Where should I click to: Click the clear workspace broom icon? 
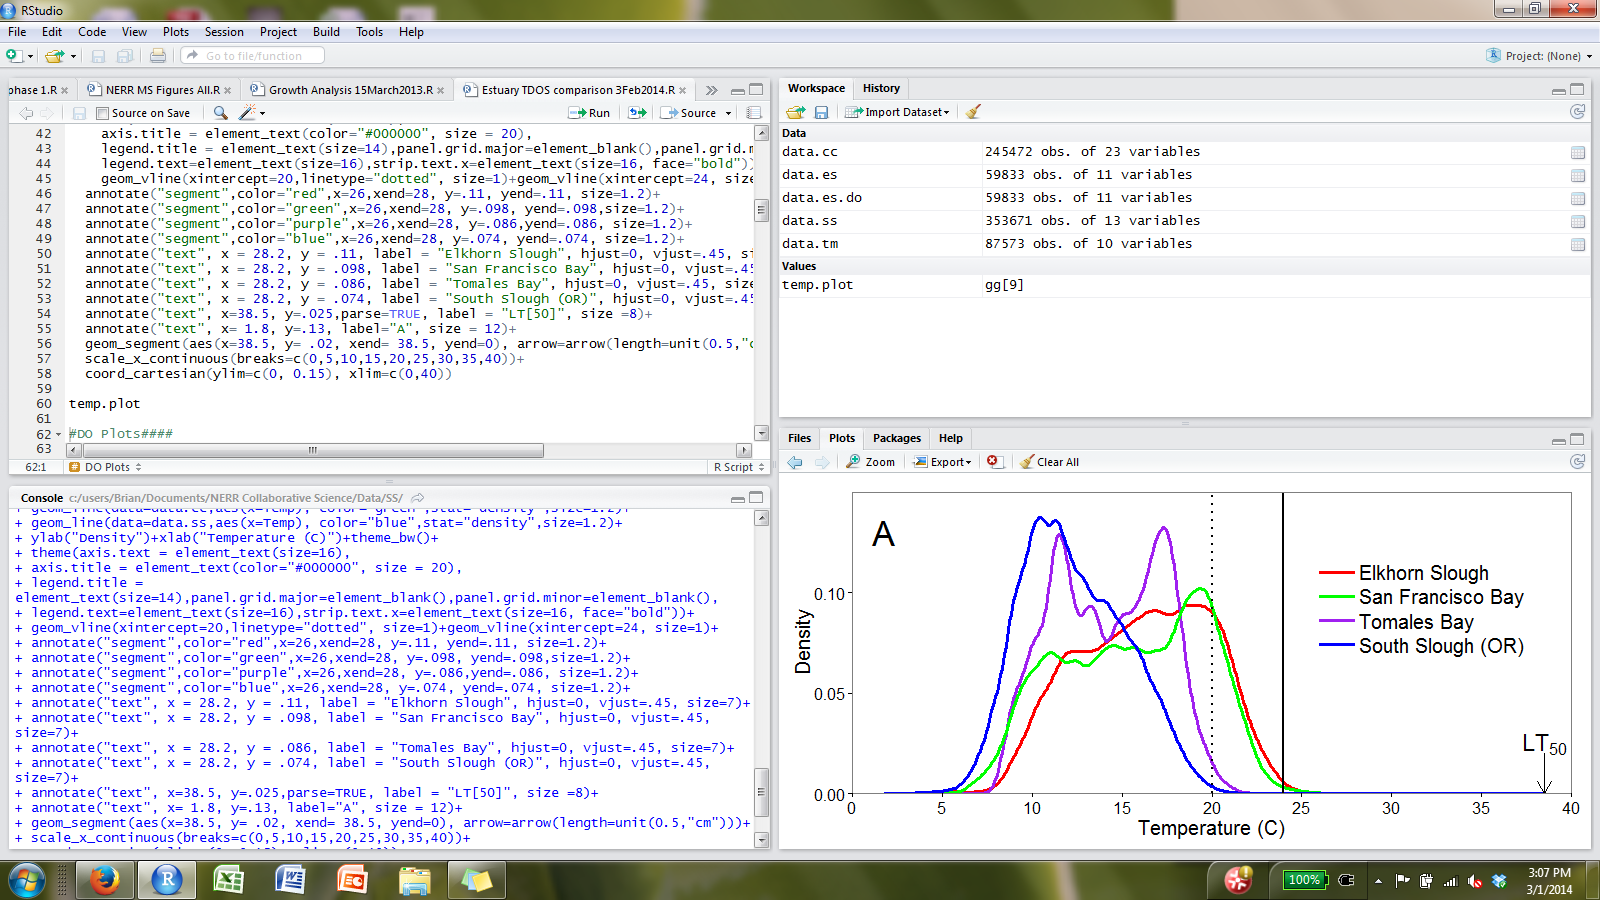coord(973,112)
